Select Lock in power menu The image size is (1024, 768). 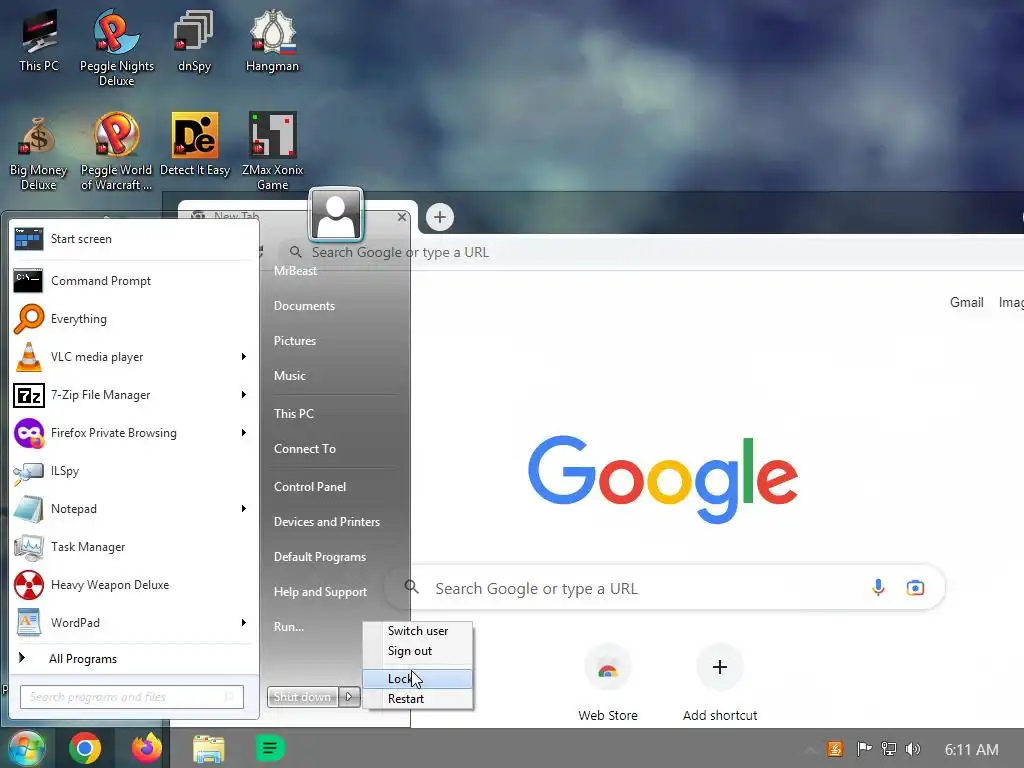click(x=418, y=679)
